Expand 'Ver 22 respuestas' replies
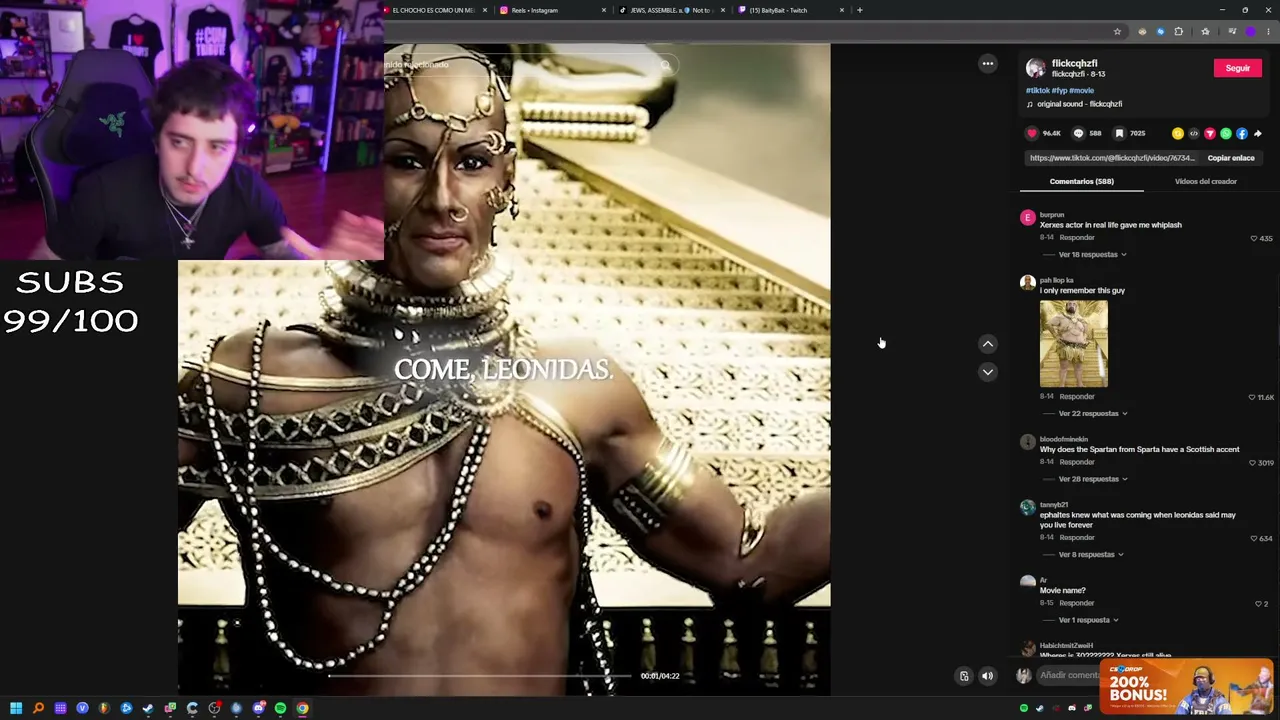 coord(1093,414)
